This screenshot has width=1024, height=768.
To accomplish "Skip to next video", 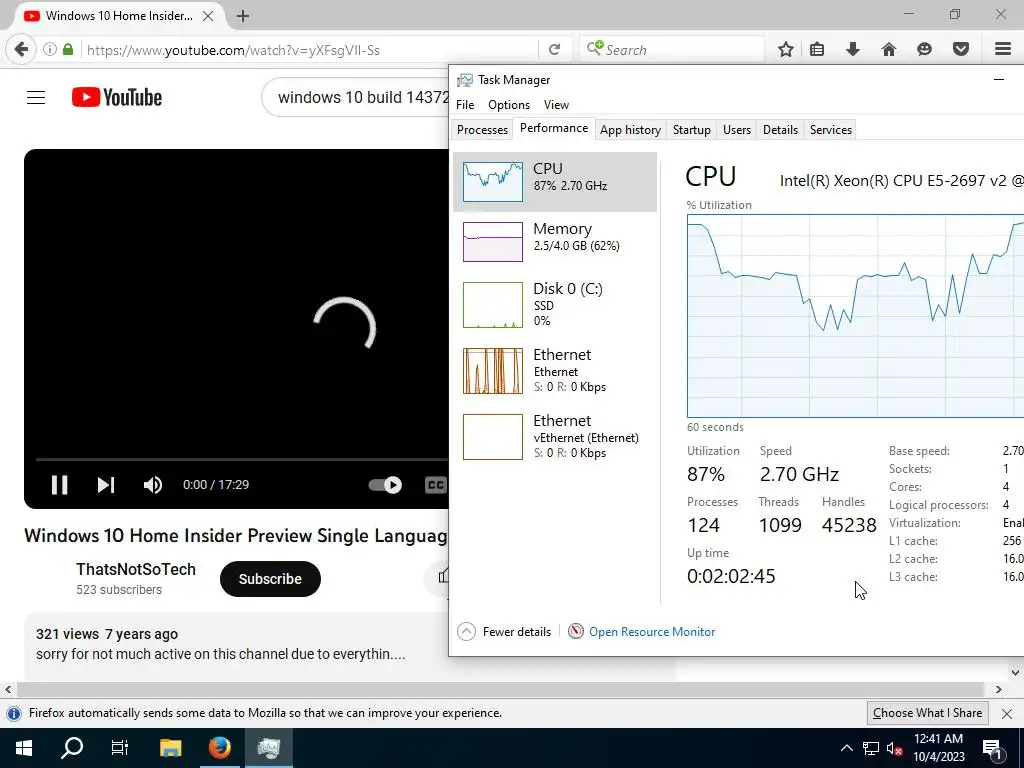I will click(x=106, y=485).
